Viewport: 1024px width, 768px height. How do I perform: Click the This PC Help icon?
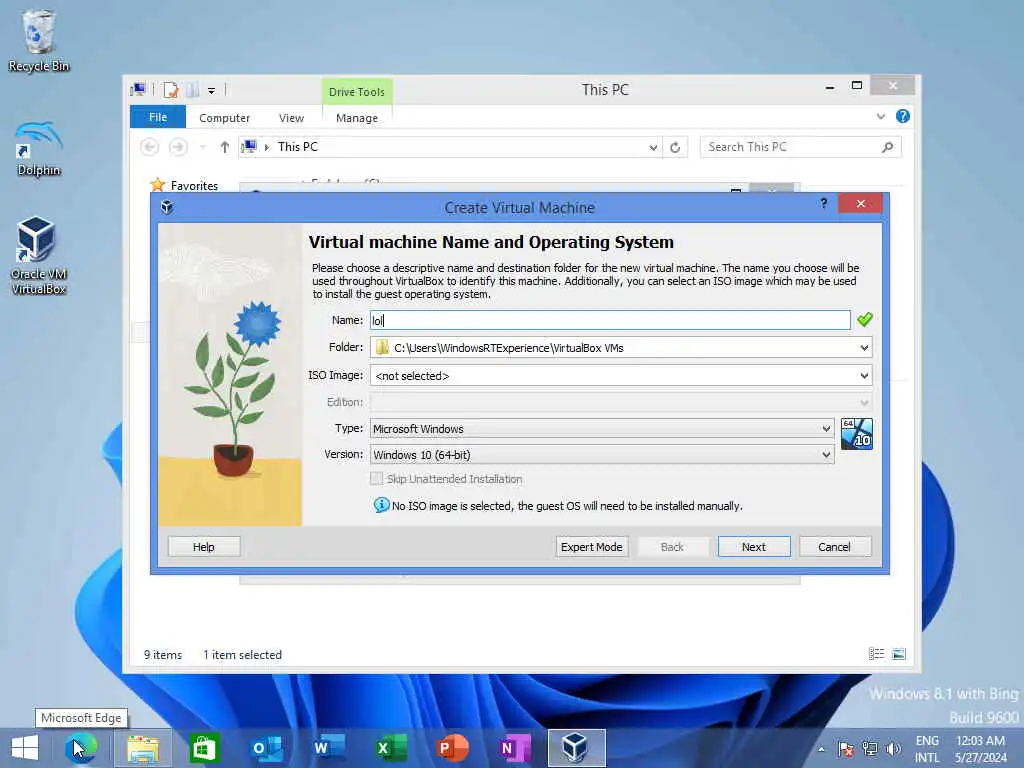click(903, 116)
